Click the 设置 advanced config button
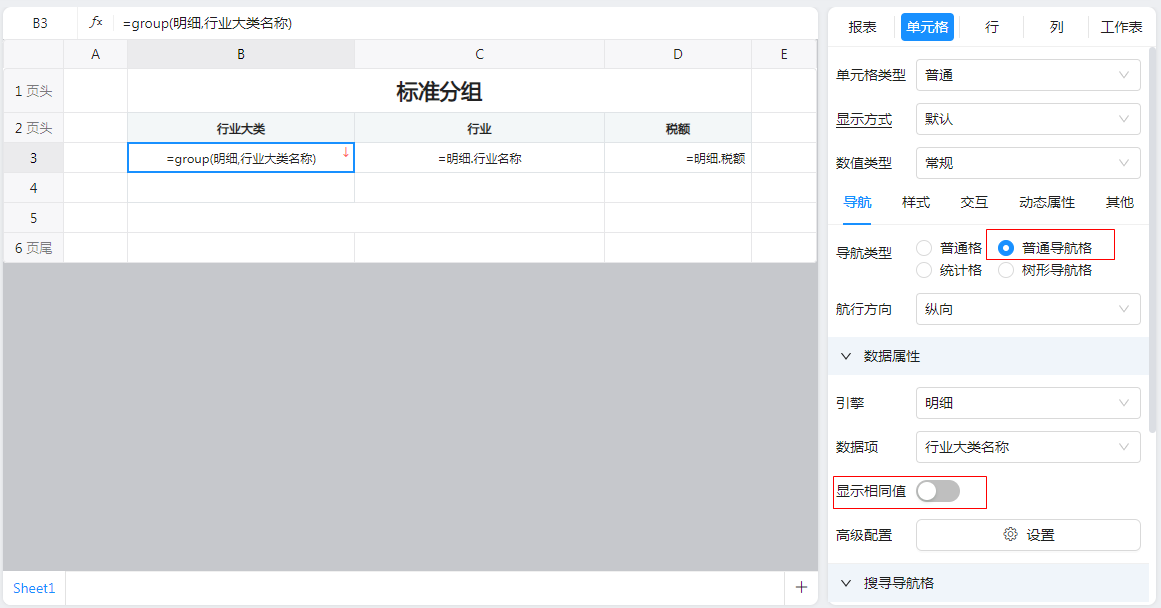1161x608 pixels. pyautogui.click(x=1027, y=535)
